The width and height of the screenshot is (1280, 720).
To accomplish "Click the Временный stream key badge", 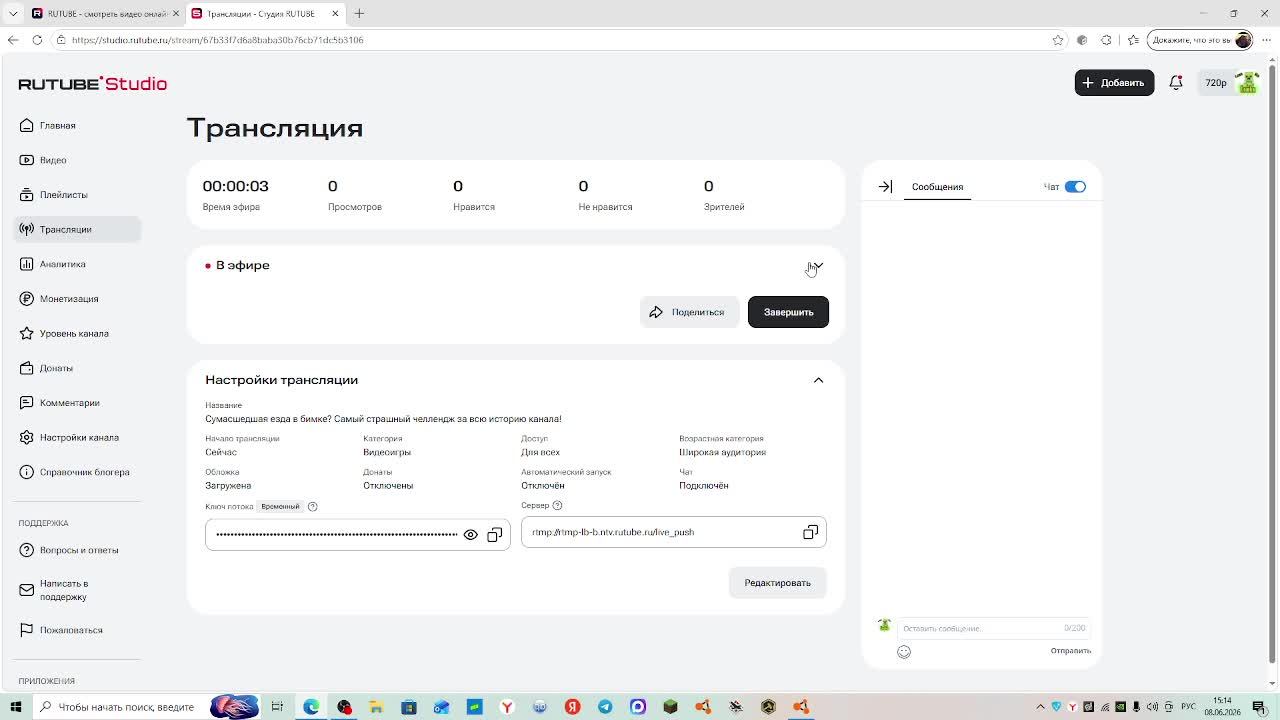I will [x=280, y=507].
